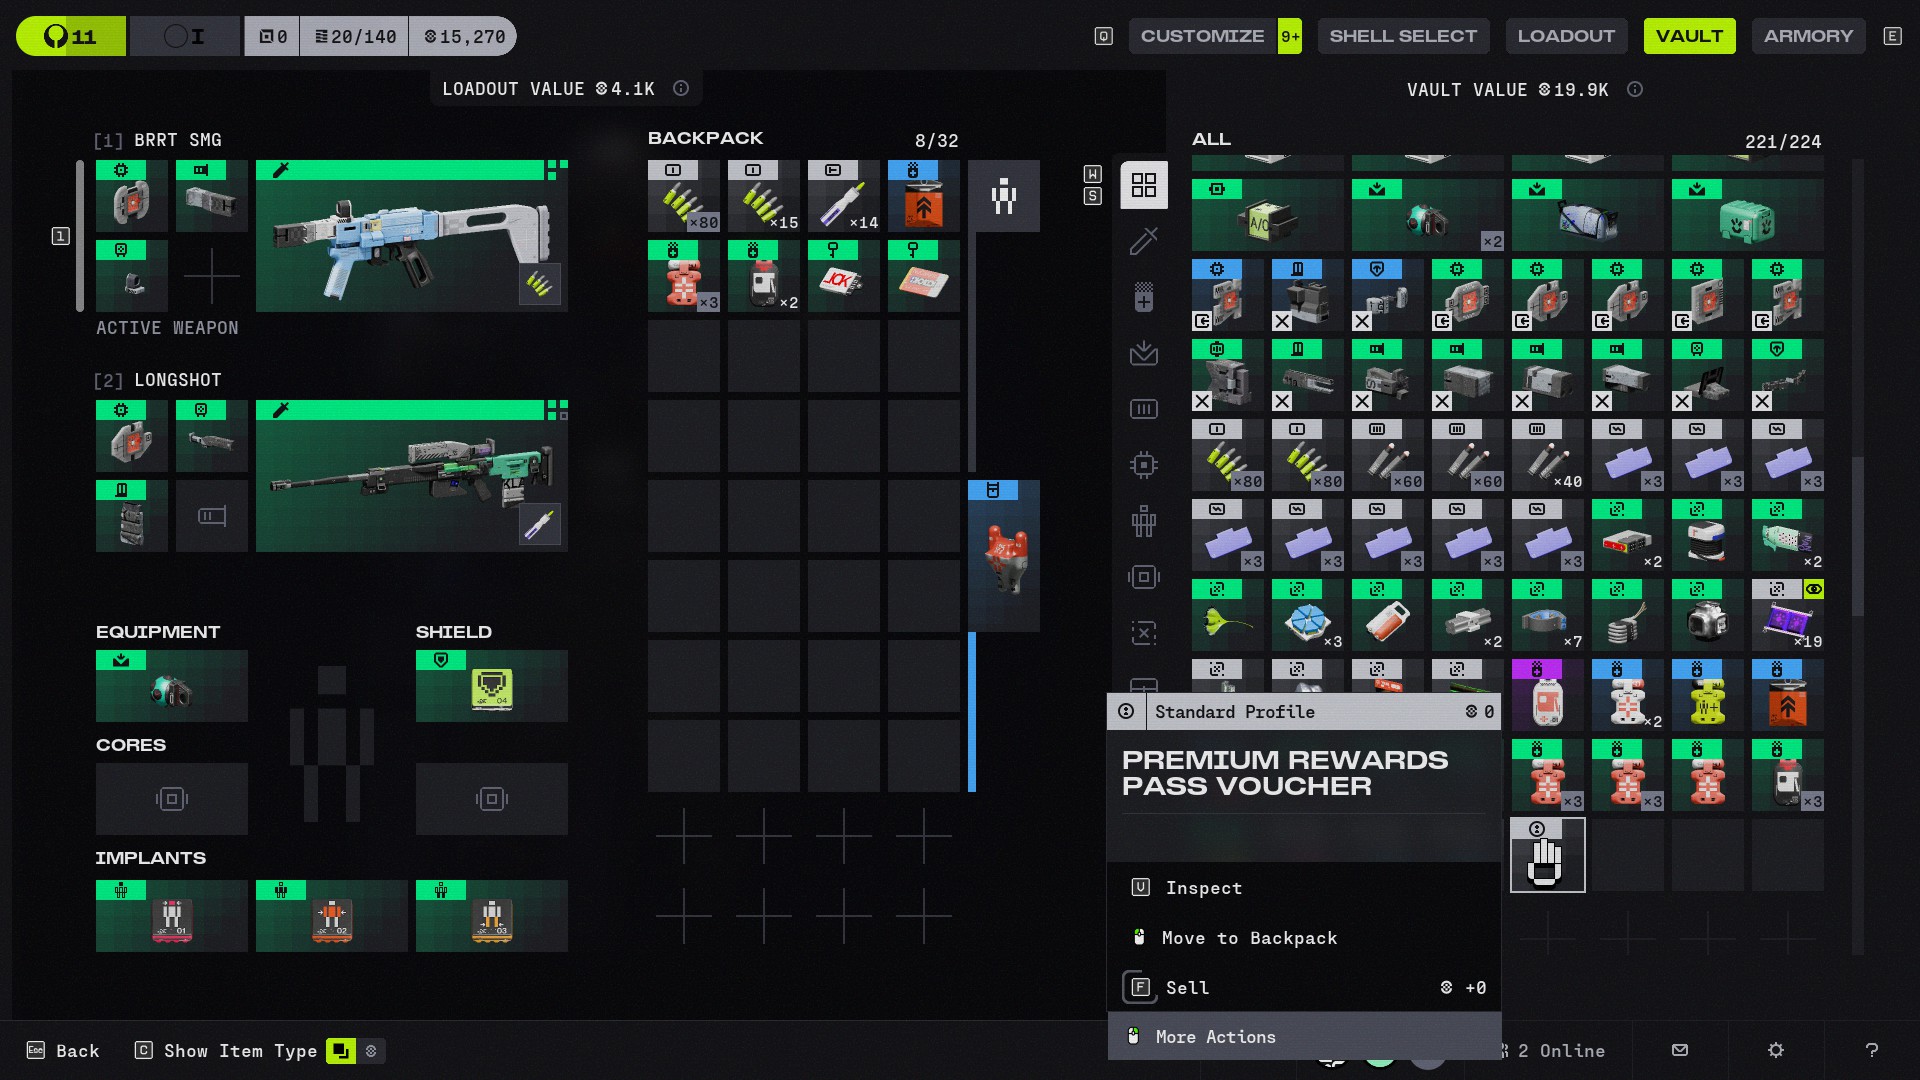Toggle the character silhouette view beside backpack
This screenshot has height=1080, width=1920.
click(x=1003, y=196)
